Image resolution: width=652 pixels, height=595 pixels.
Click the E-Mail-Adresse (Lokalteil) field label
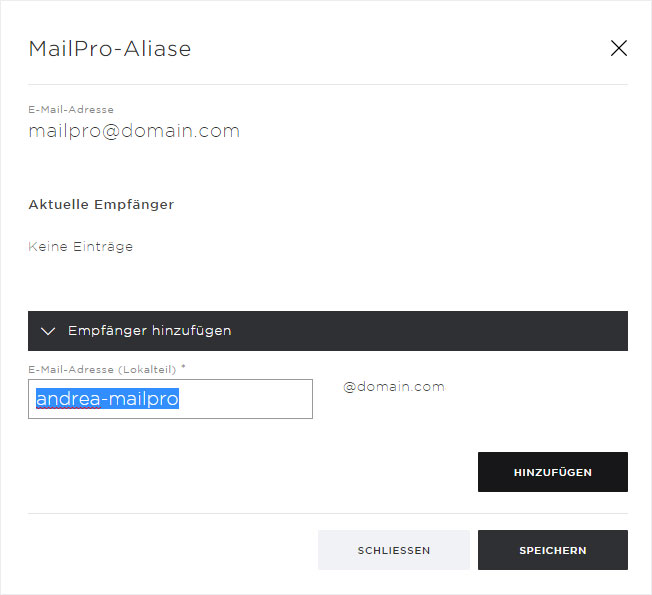coord(102,369)
